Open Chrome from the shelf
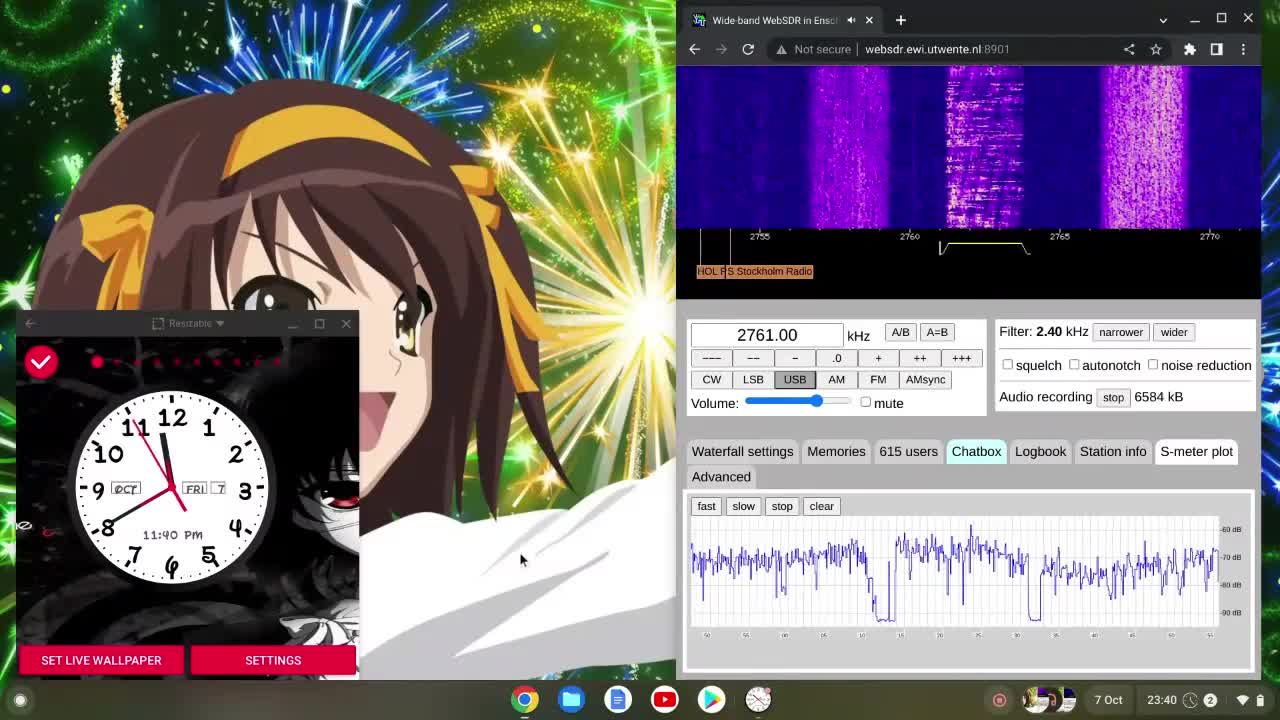 pos(525,700)
